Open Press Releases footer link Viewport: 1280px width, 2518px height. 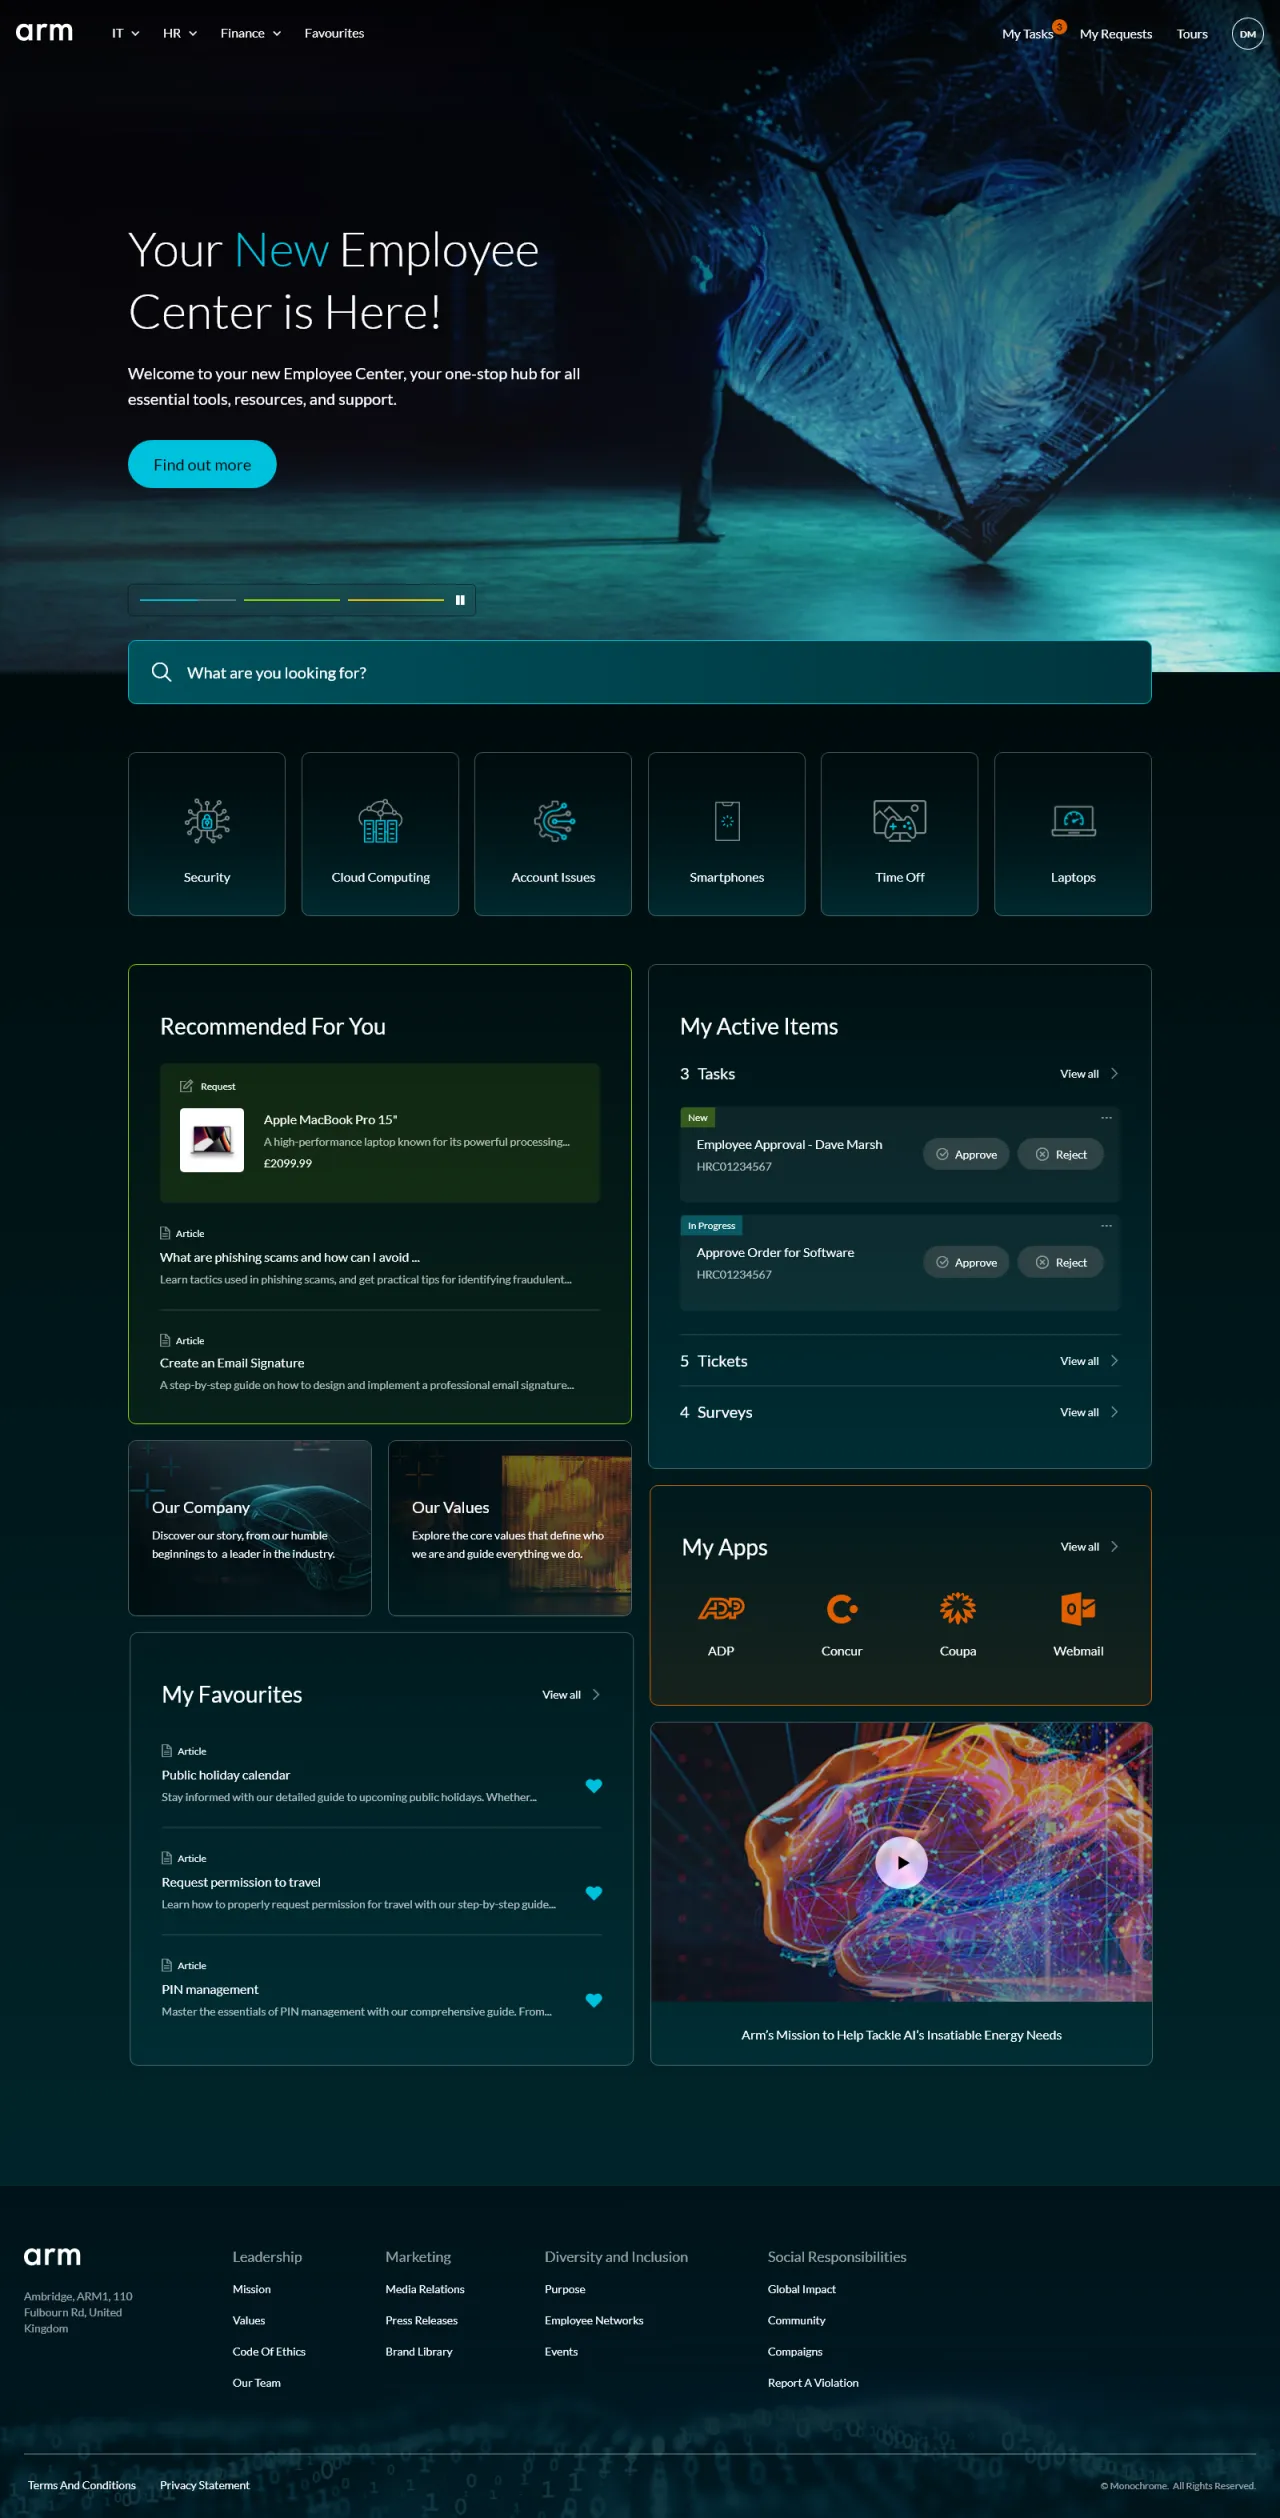422,2320
